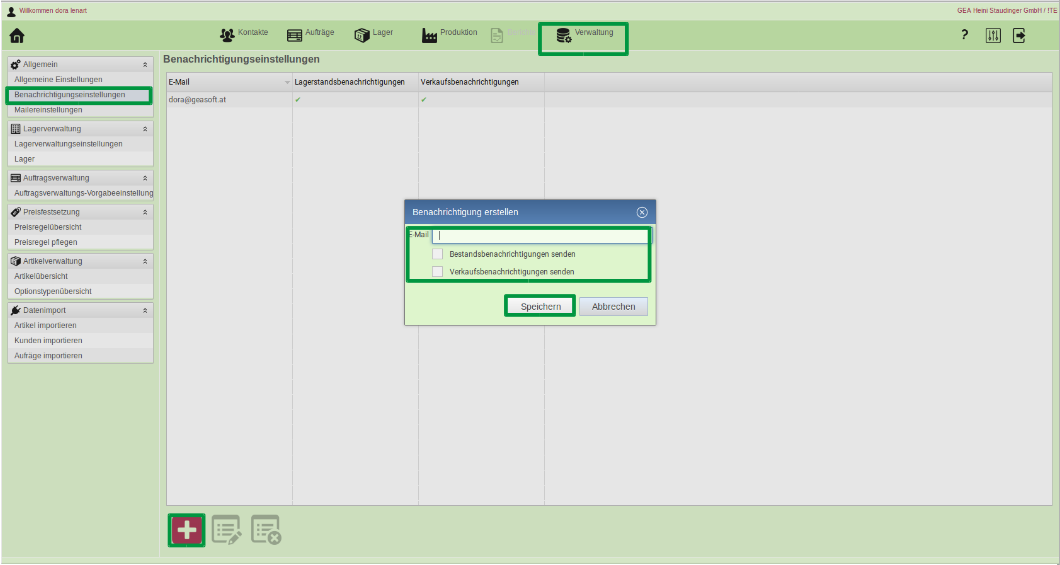The height and width of the screenshot is (565, 1060).
Task: Open Preisregelübersicht in the sidebar
Action: 48,227
